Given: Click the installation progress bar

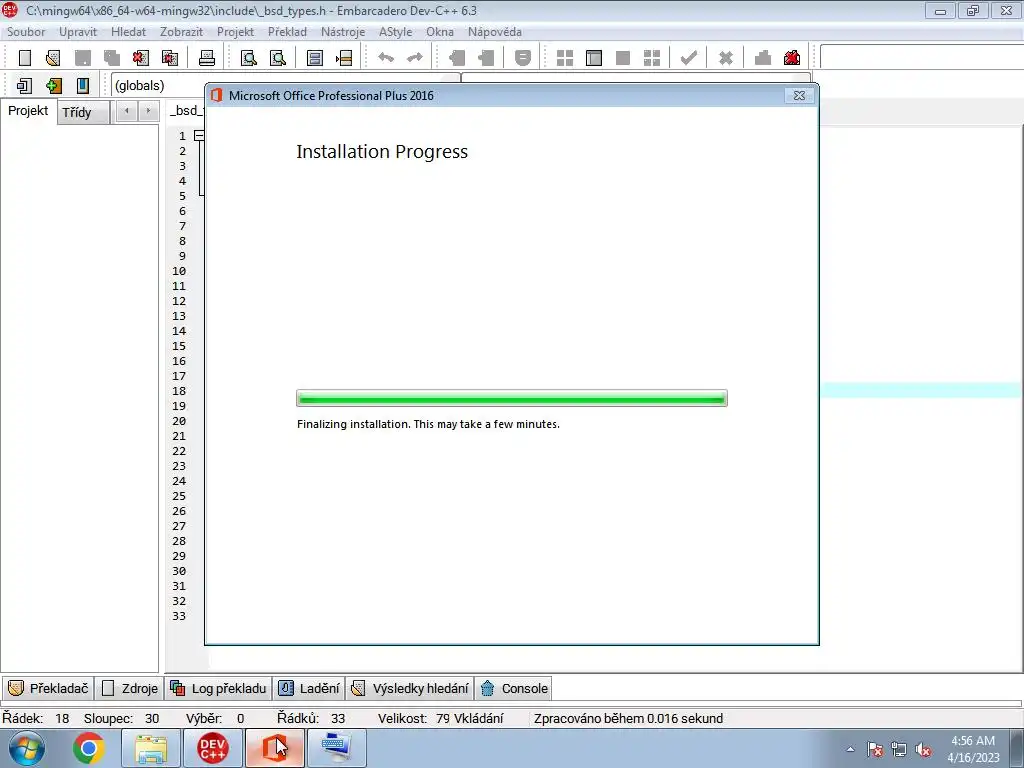Looking at the screenshot, I should coord(512,398).
